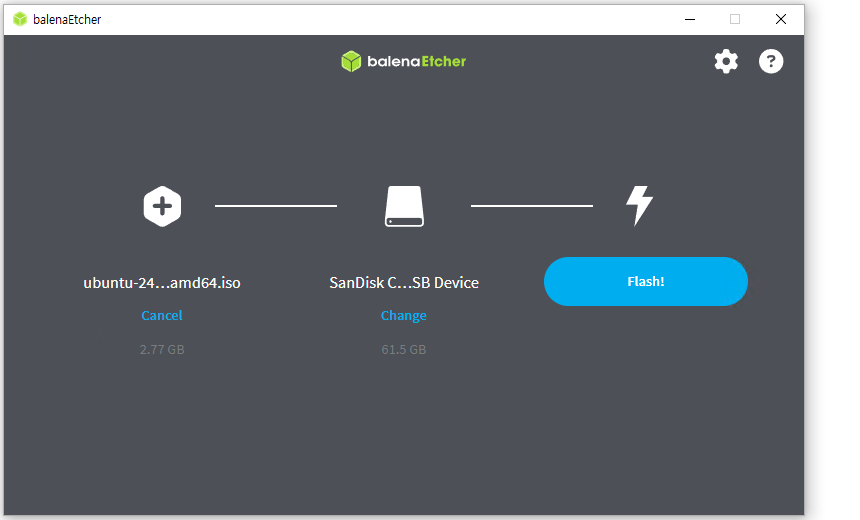The height and width of the screenshot is (520, 860).
Task: Minimize the balenaEtcher window
Action: tap(690, 19)
